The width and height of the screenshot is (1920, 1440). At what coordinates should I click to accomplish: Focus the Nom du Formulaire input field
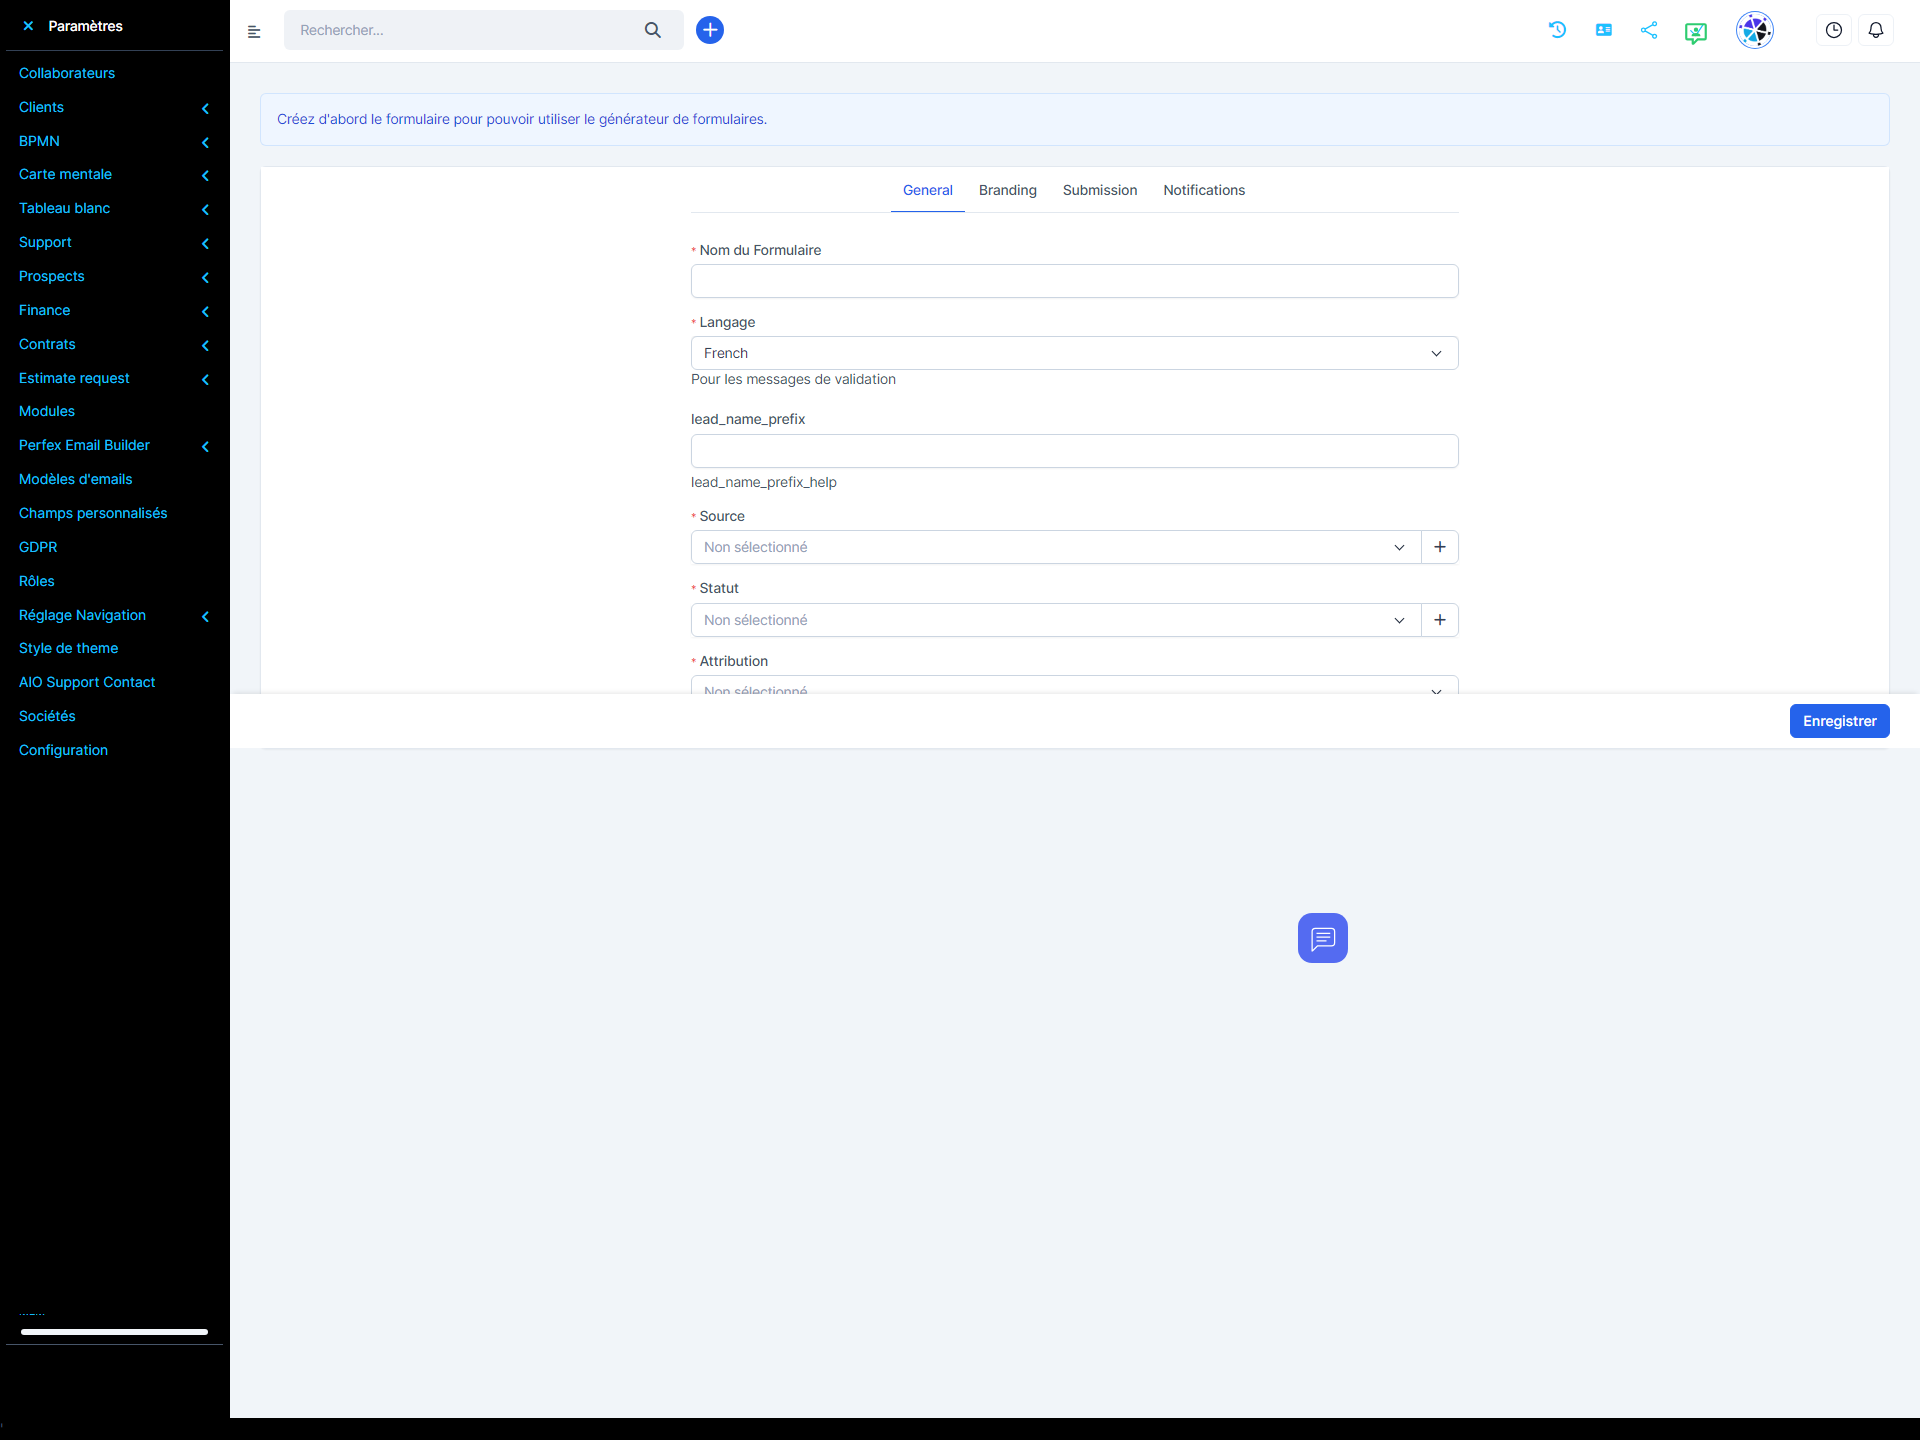click(1074, 281)
